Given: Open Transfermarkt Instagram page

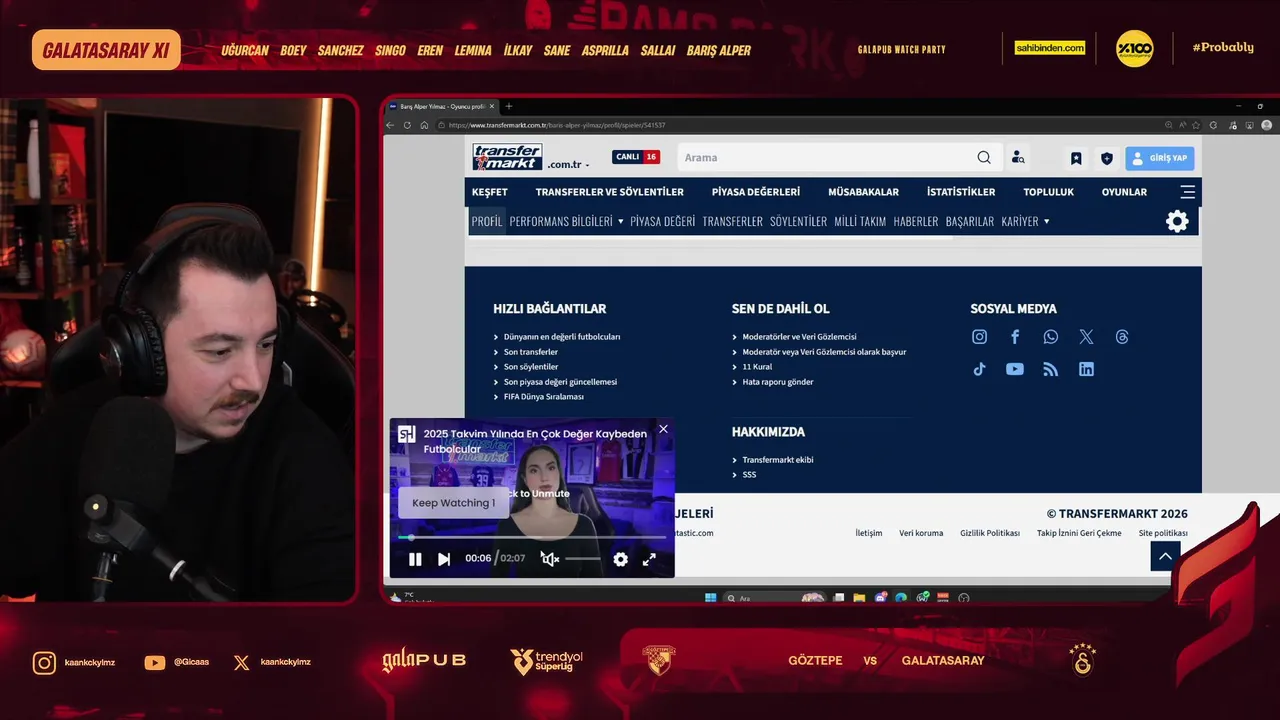Looking at the screenshot, I should (x=979, y=337).
